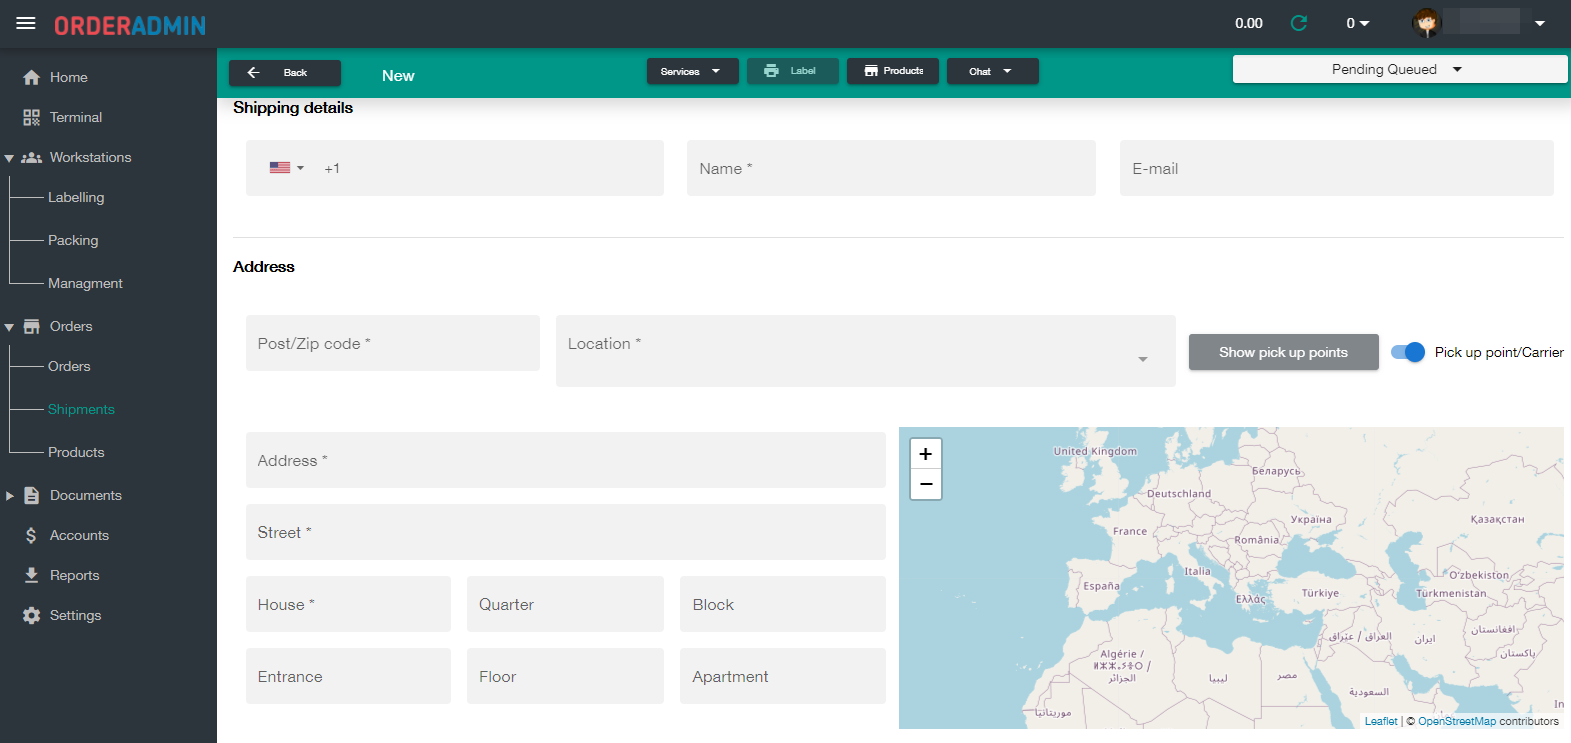Open the user avatar menu
The width and height of the screenshot is (1571, 743).
click(1427, 22)
